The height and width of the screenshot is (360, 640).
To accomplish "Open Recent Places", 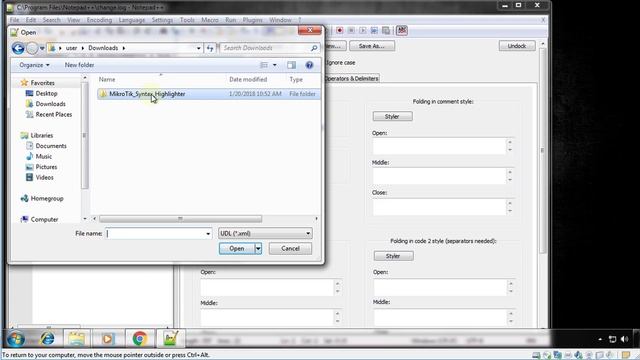I will click(53, 115).
